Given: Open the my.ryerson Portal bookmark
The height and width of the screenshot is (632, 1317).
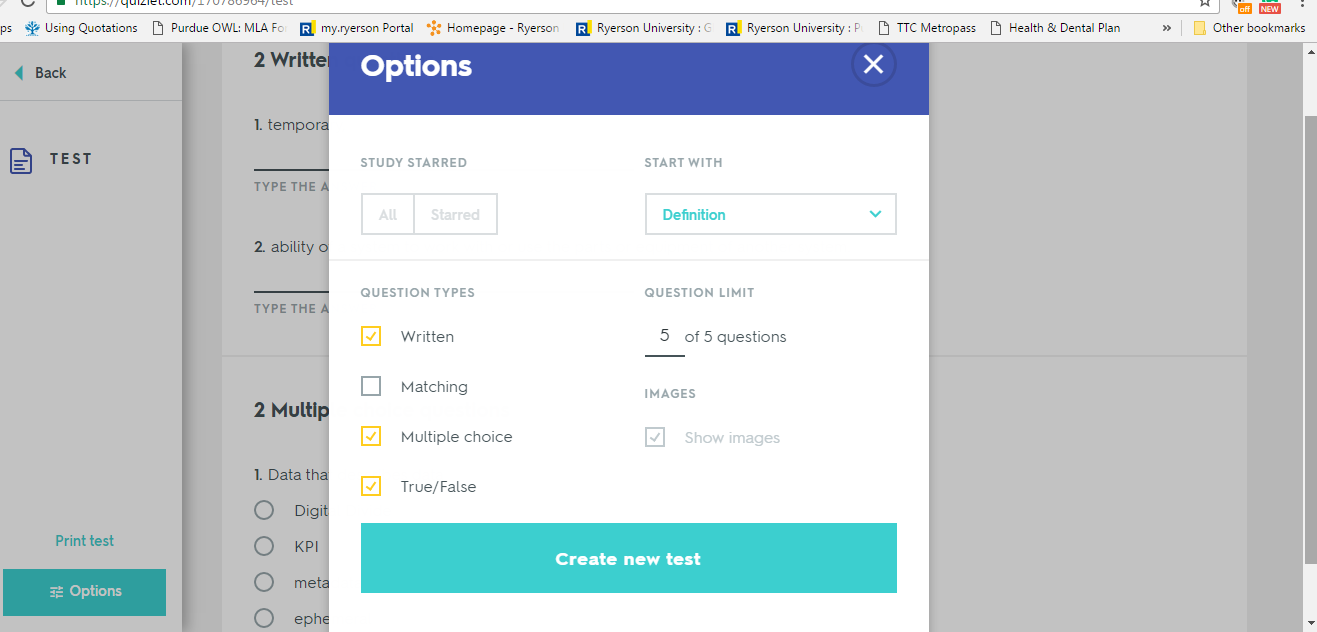Looking at the screenshot, I should [x=356, y=27].
